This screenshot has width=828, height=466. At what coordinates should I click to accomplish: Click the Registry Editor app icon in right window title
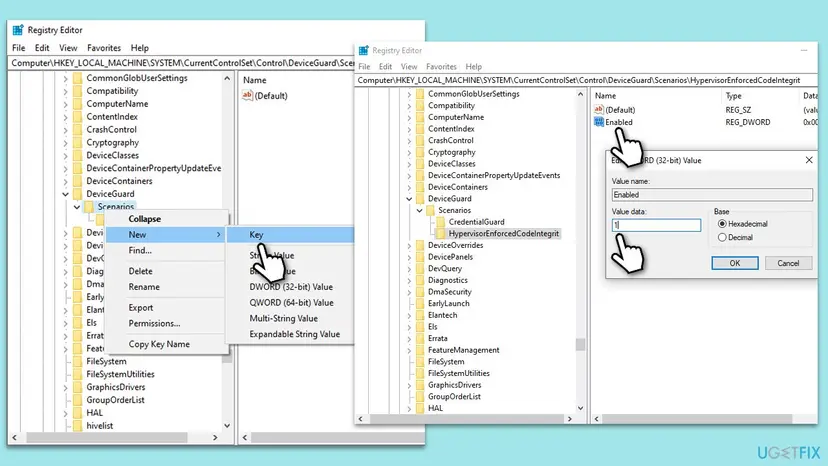363,50
